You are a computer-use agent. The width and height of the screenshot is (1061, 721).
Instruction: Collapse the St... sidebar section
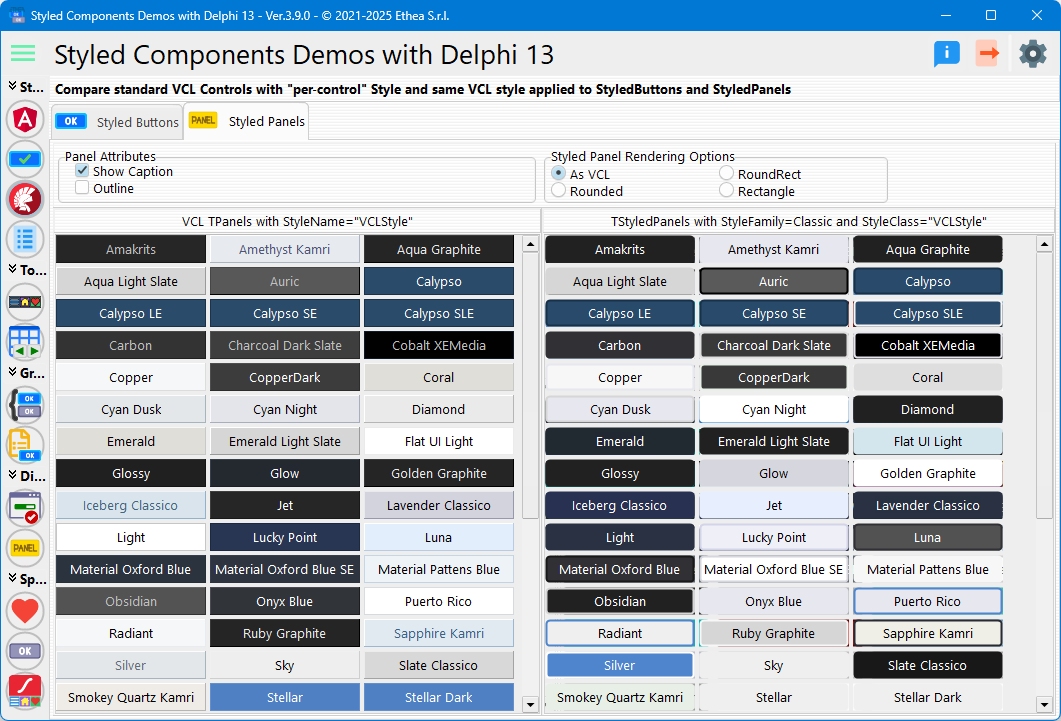point(24,88)
